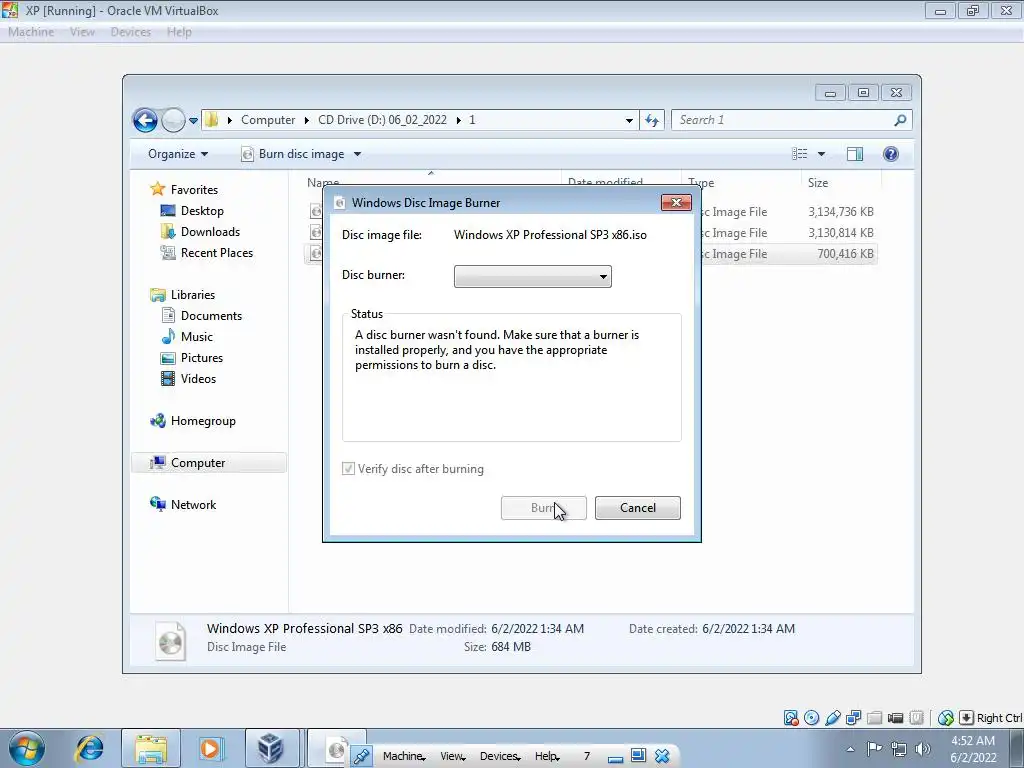Open Pictures library

[201, 358]
